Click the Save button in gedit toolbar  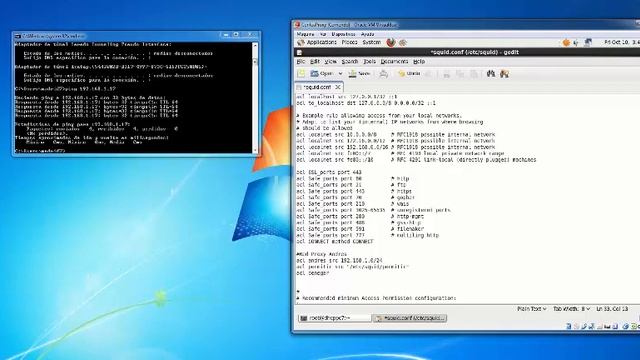[359, 73]
